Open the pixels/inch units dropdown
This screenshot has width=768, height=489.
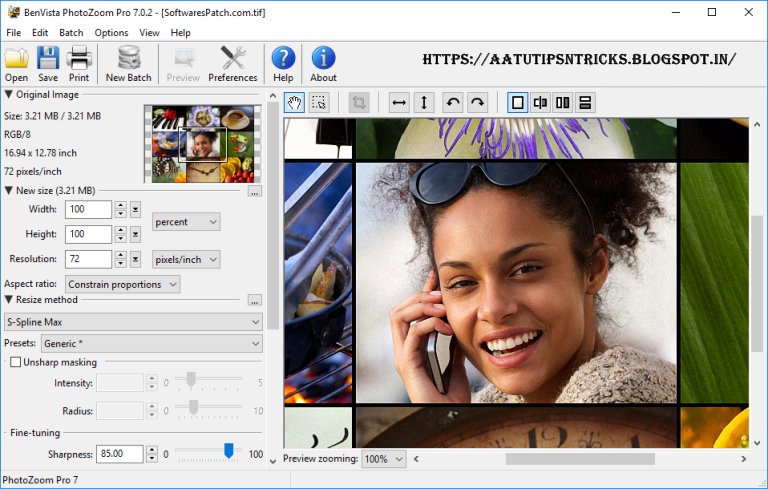coord(186,260)
